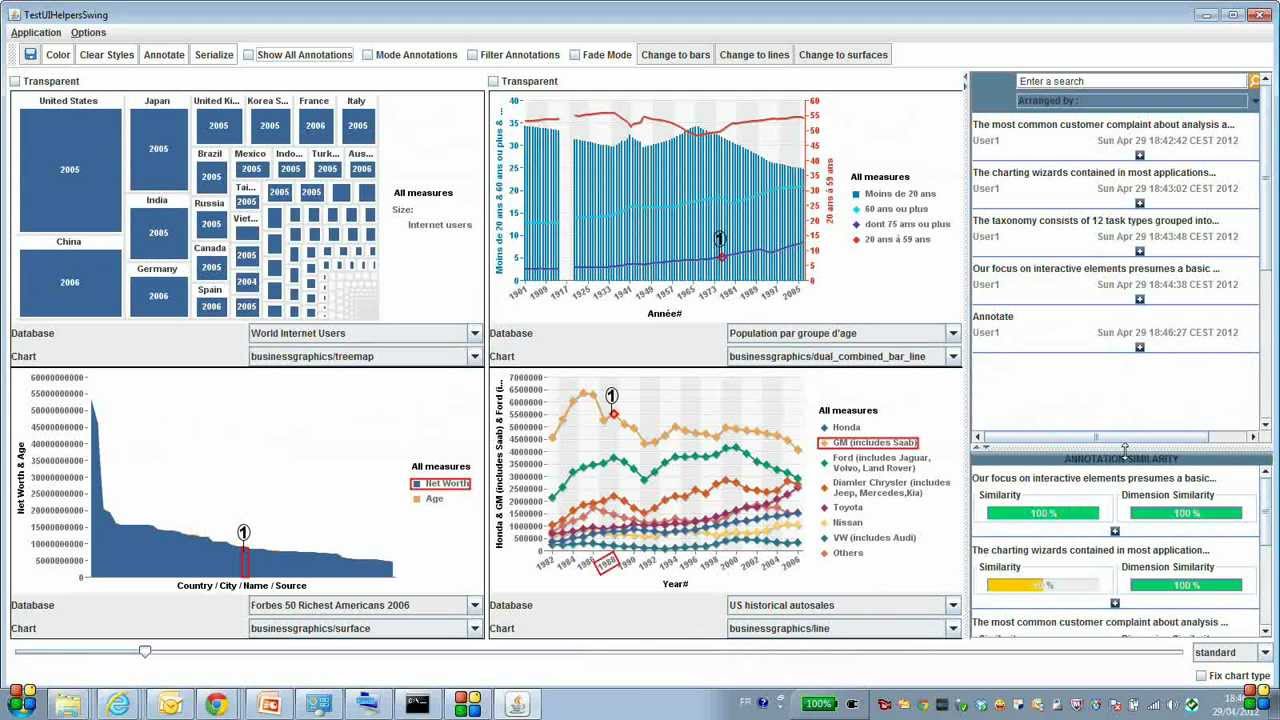1280x720 pixels.
Task: Expand the 'Annotate' entry plus icon
Action: [x=1139, y=347]
